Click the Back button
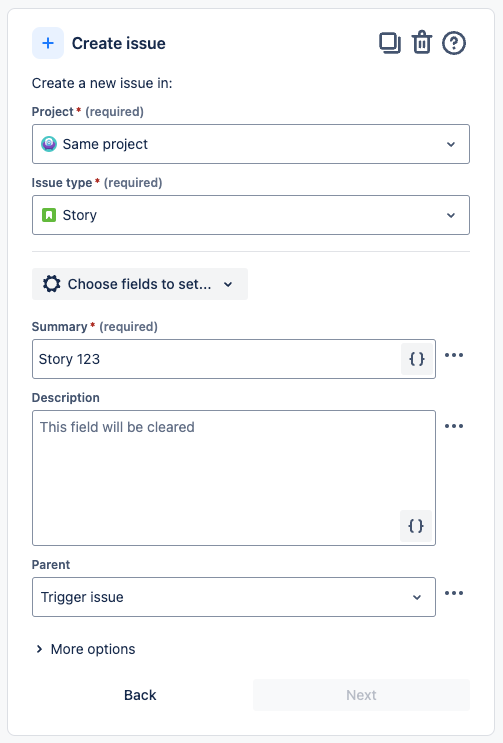503x743 pixels. (x=140, y=695)
